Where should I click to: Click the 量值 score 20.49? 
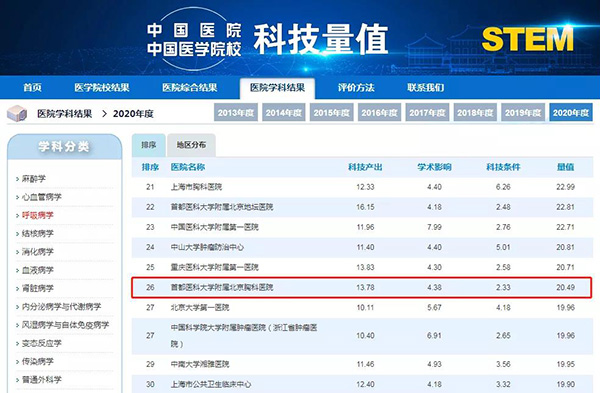pyautogui.click(x=566, y=287)
